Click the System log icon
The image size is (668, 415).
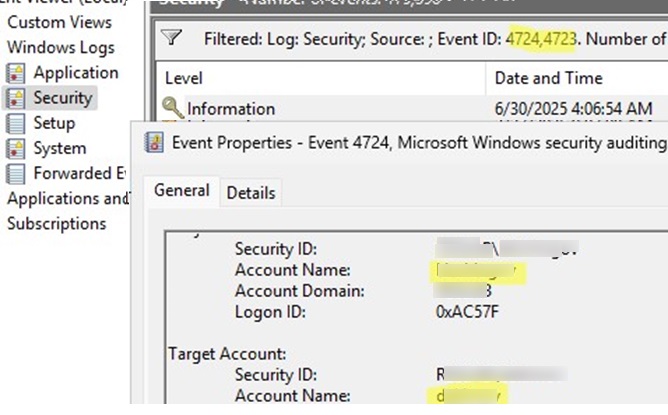coord(16,149)
